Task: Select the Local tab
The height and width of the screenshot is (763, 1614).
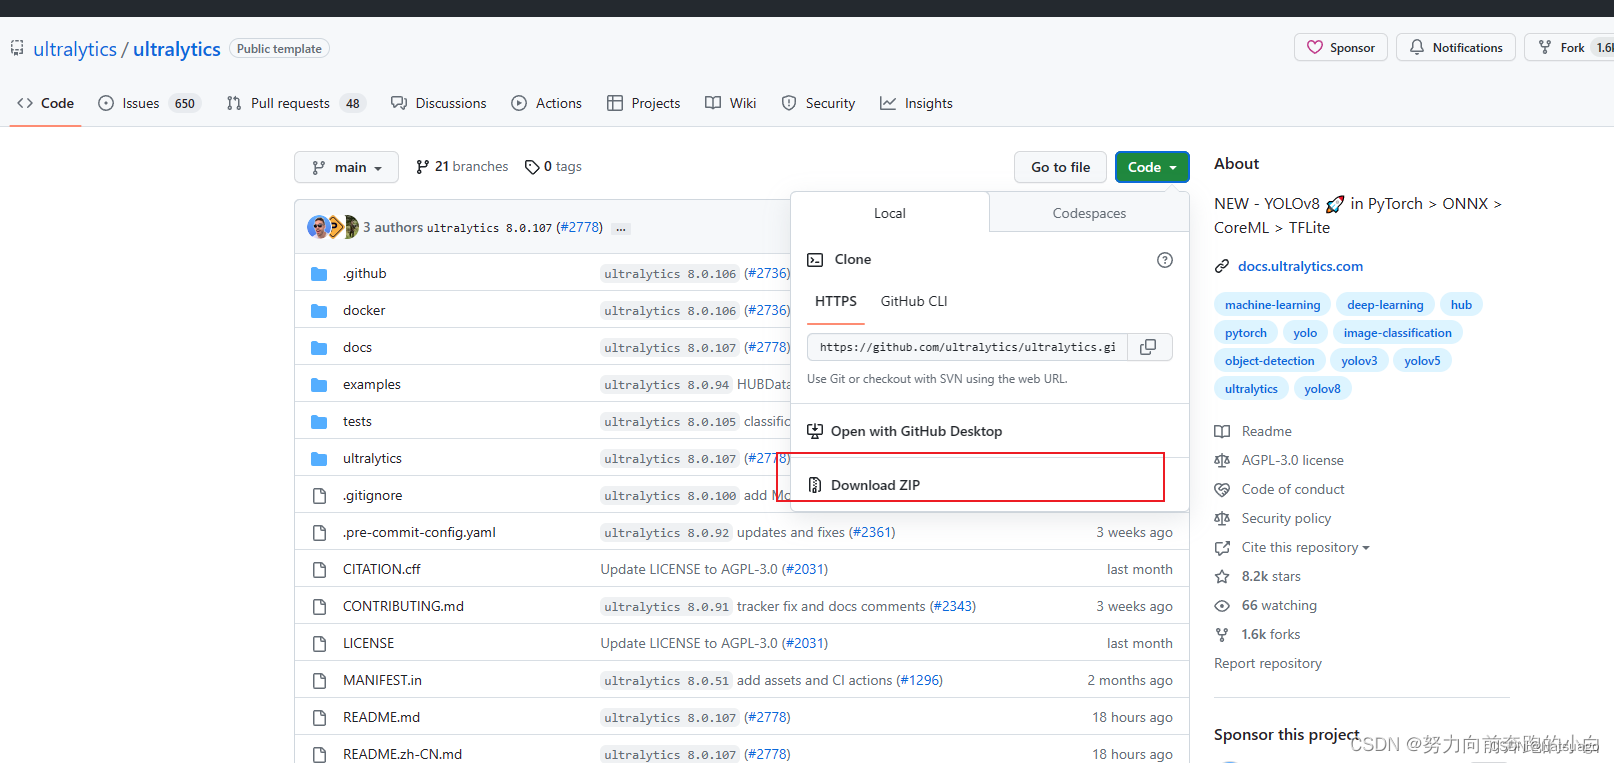Action: pyautogui.click(x=890, y=213)
